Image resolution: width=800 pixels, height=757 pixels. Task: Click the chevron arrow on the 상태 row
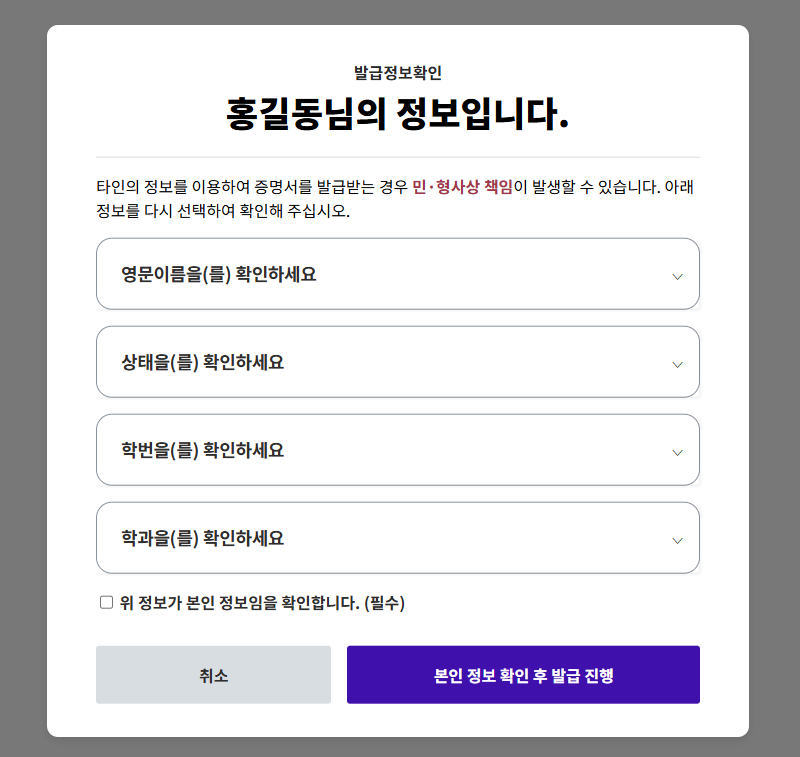[x=677, y=364]
